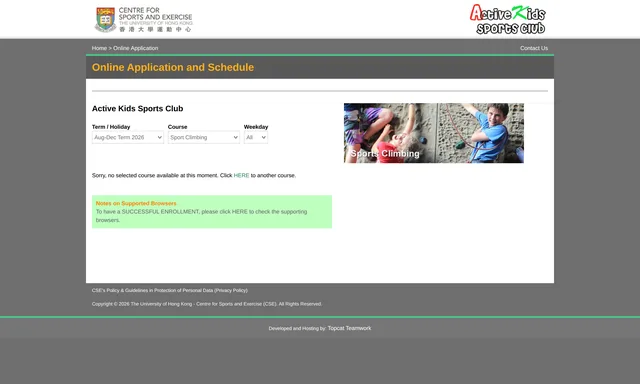Open the CSE Privacy Policy link

(170, 291)
